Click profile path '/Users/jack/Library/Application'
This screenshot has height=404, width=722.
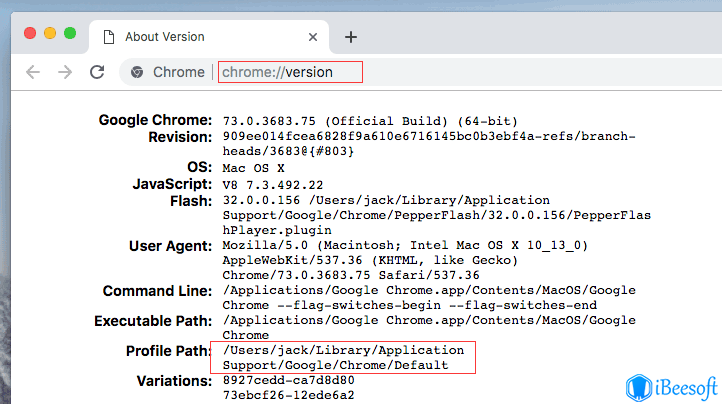pos(343,350)
